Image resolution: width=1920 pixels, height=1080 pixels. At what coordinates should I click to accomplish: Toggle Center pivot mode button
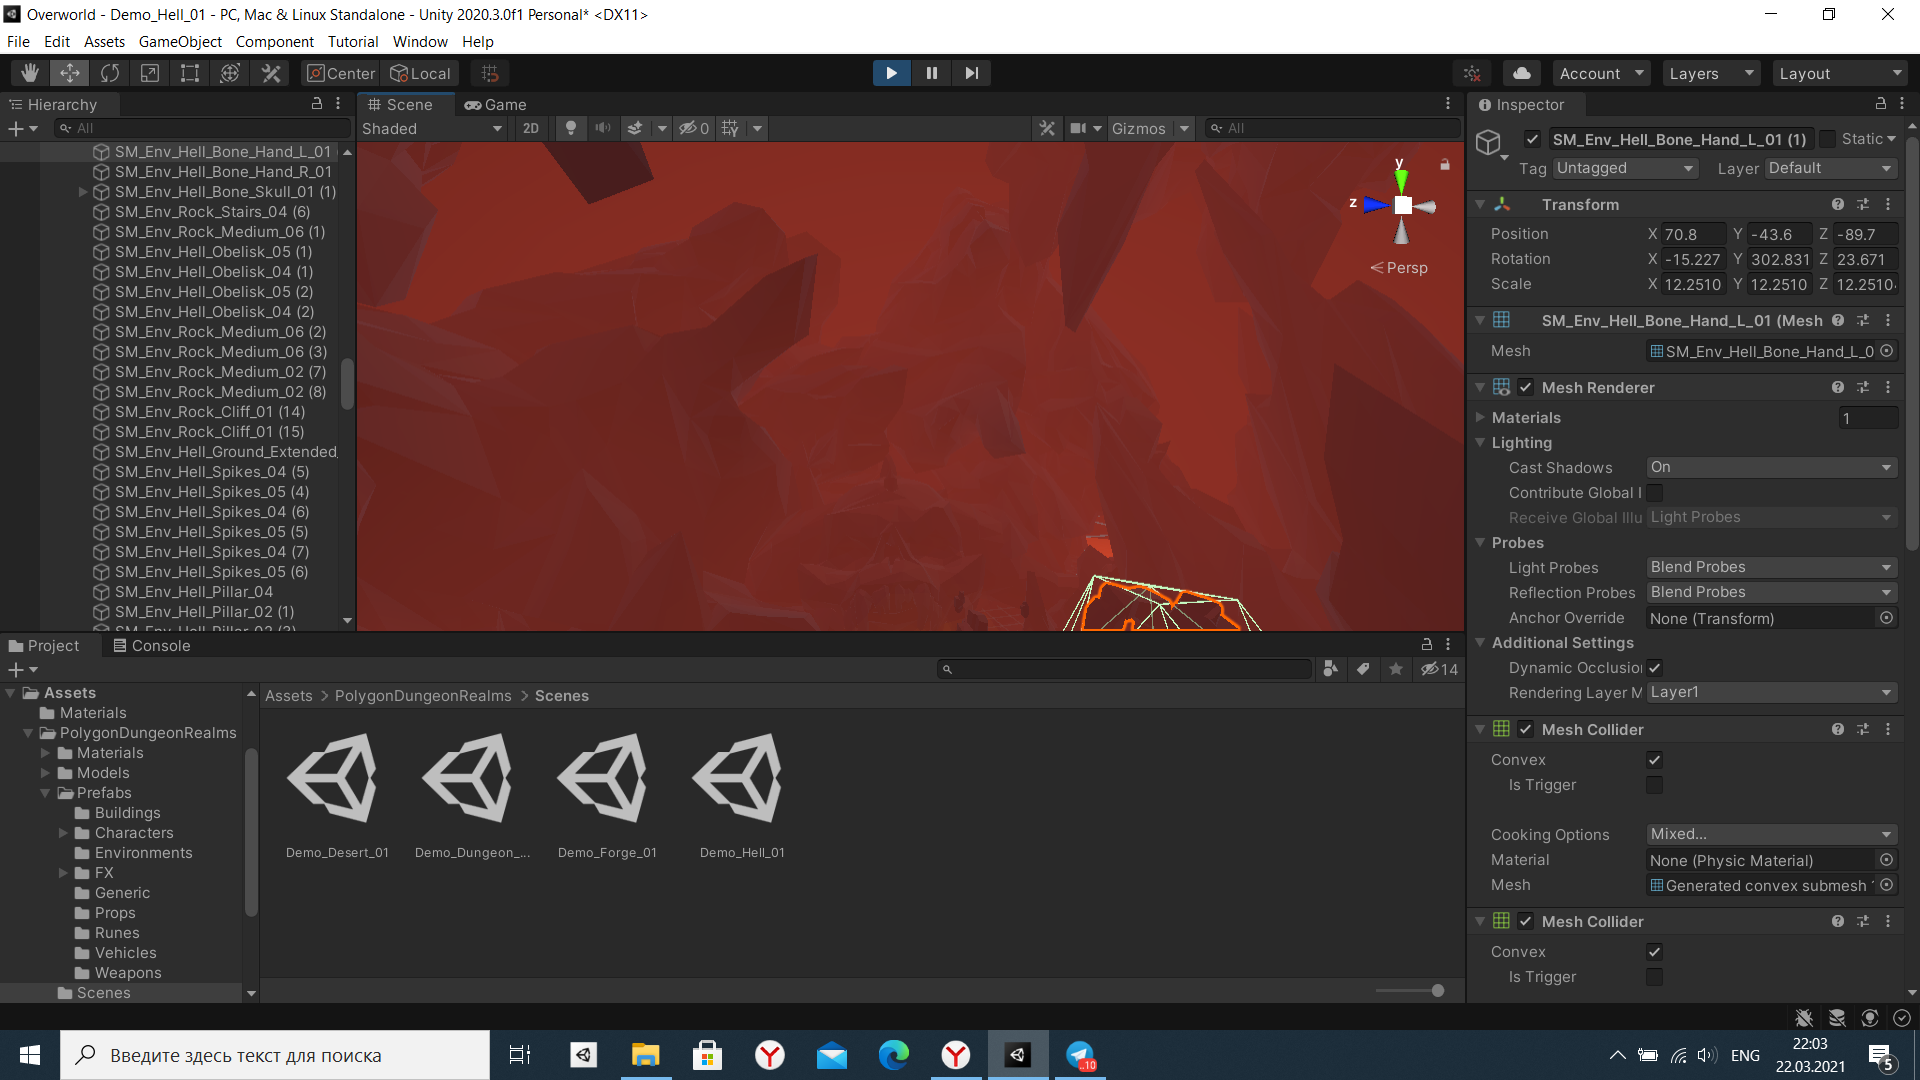(x=341, y=73)
